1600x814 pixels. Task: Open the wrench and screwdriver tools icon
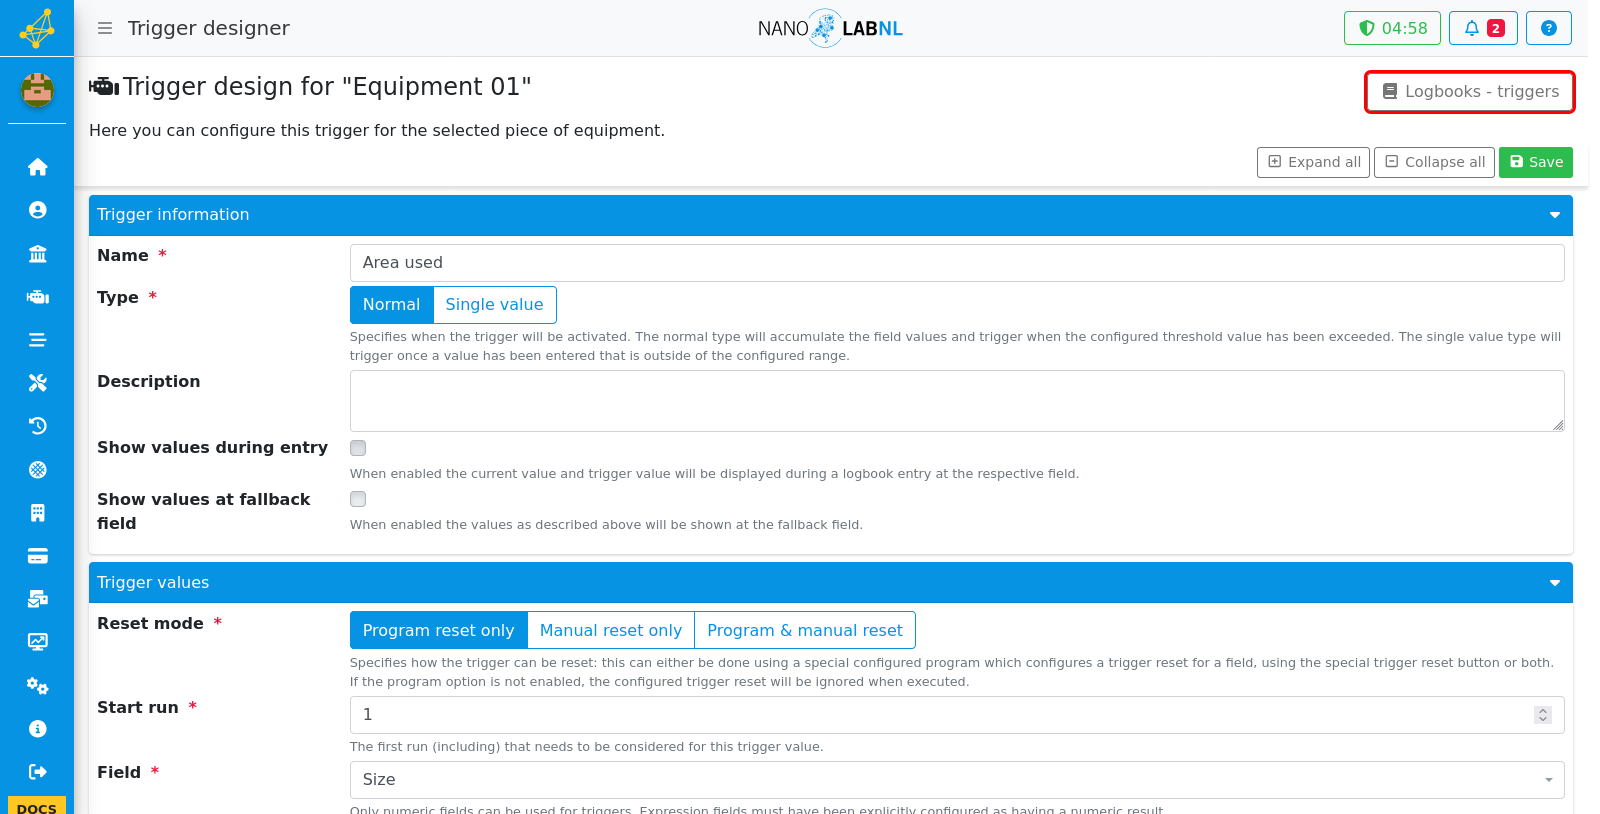tap(38, 383)
